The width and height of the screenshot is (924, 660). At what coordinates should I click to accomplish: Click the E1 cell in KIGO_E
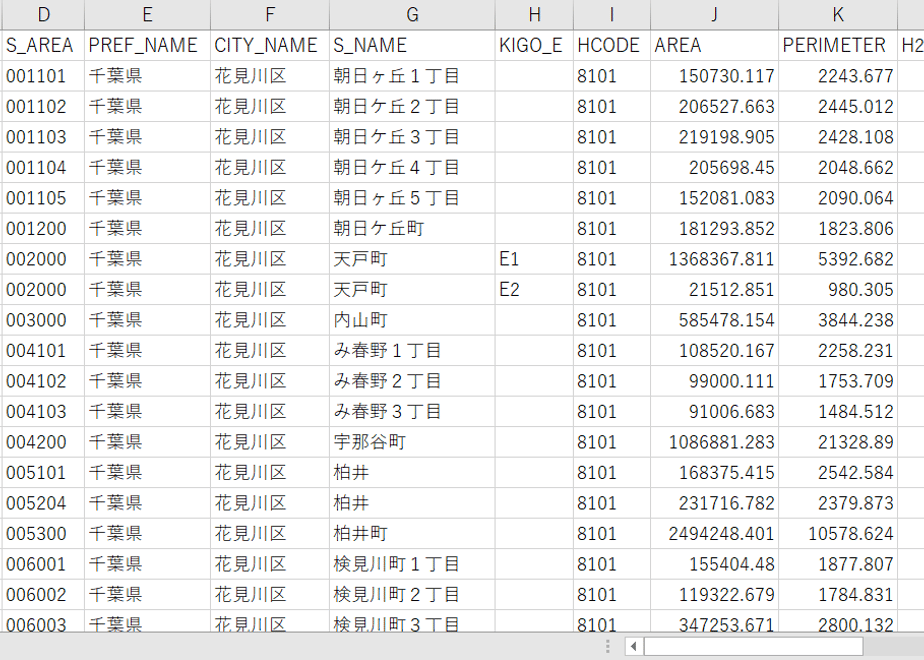tap(534, 259)
